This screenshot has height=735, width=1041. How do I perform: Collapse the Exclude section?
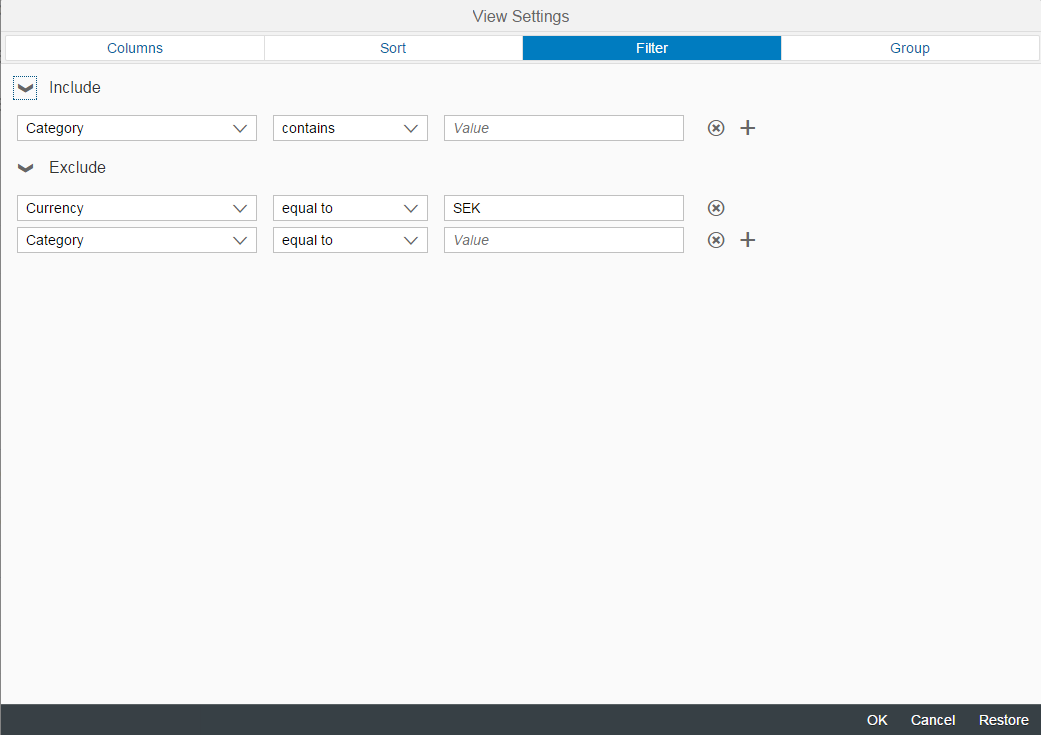click(26, 168)
